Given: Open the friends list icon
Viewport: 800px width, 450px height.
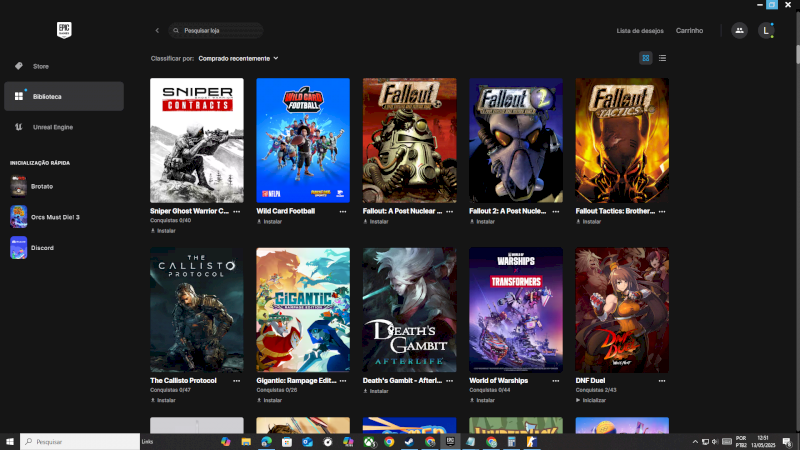Looking at the screenshot, I should (739, 31).
